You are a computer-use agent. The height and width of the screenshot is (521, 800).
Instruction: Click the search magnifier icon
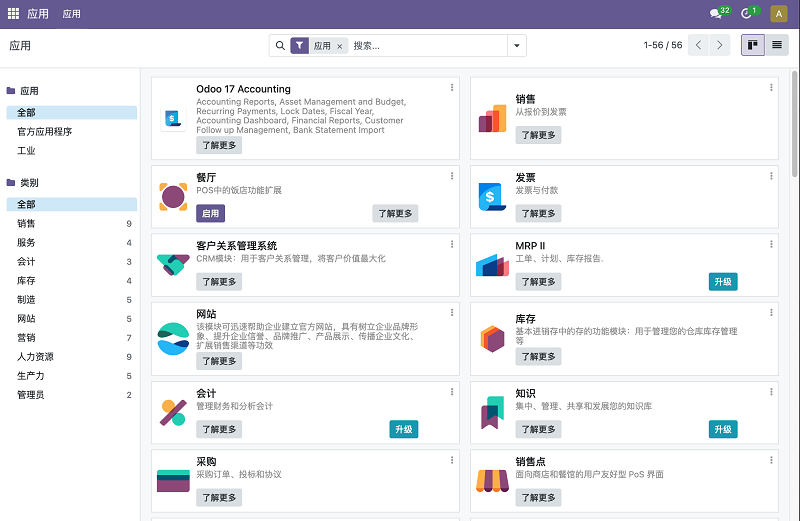[280, 45]
